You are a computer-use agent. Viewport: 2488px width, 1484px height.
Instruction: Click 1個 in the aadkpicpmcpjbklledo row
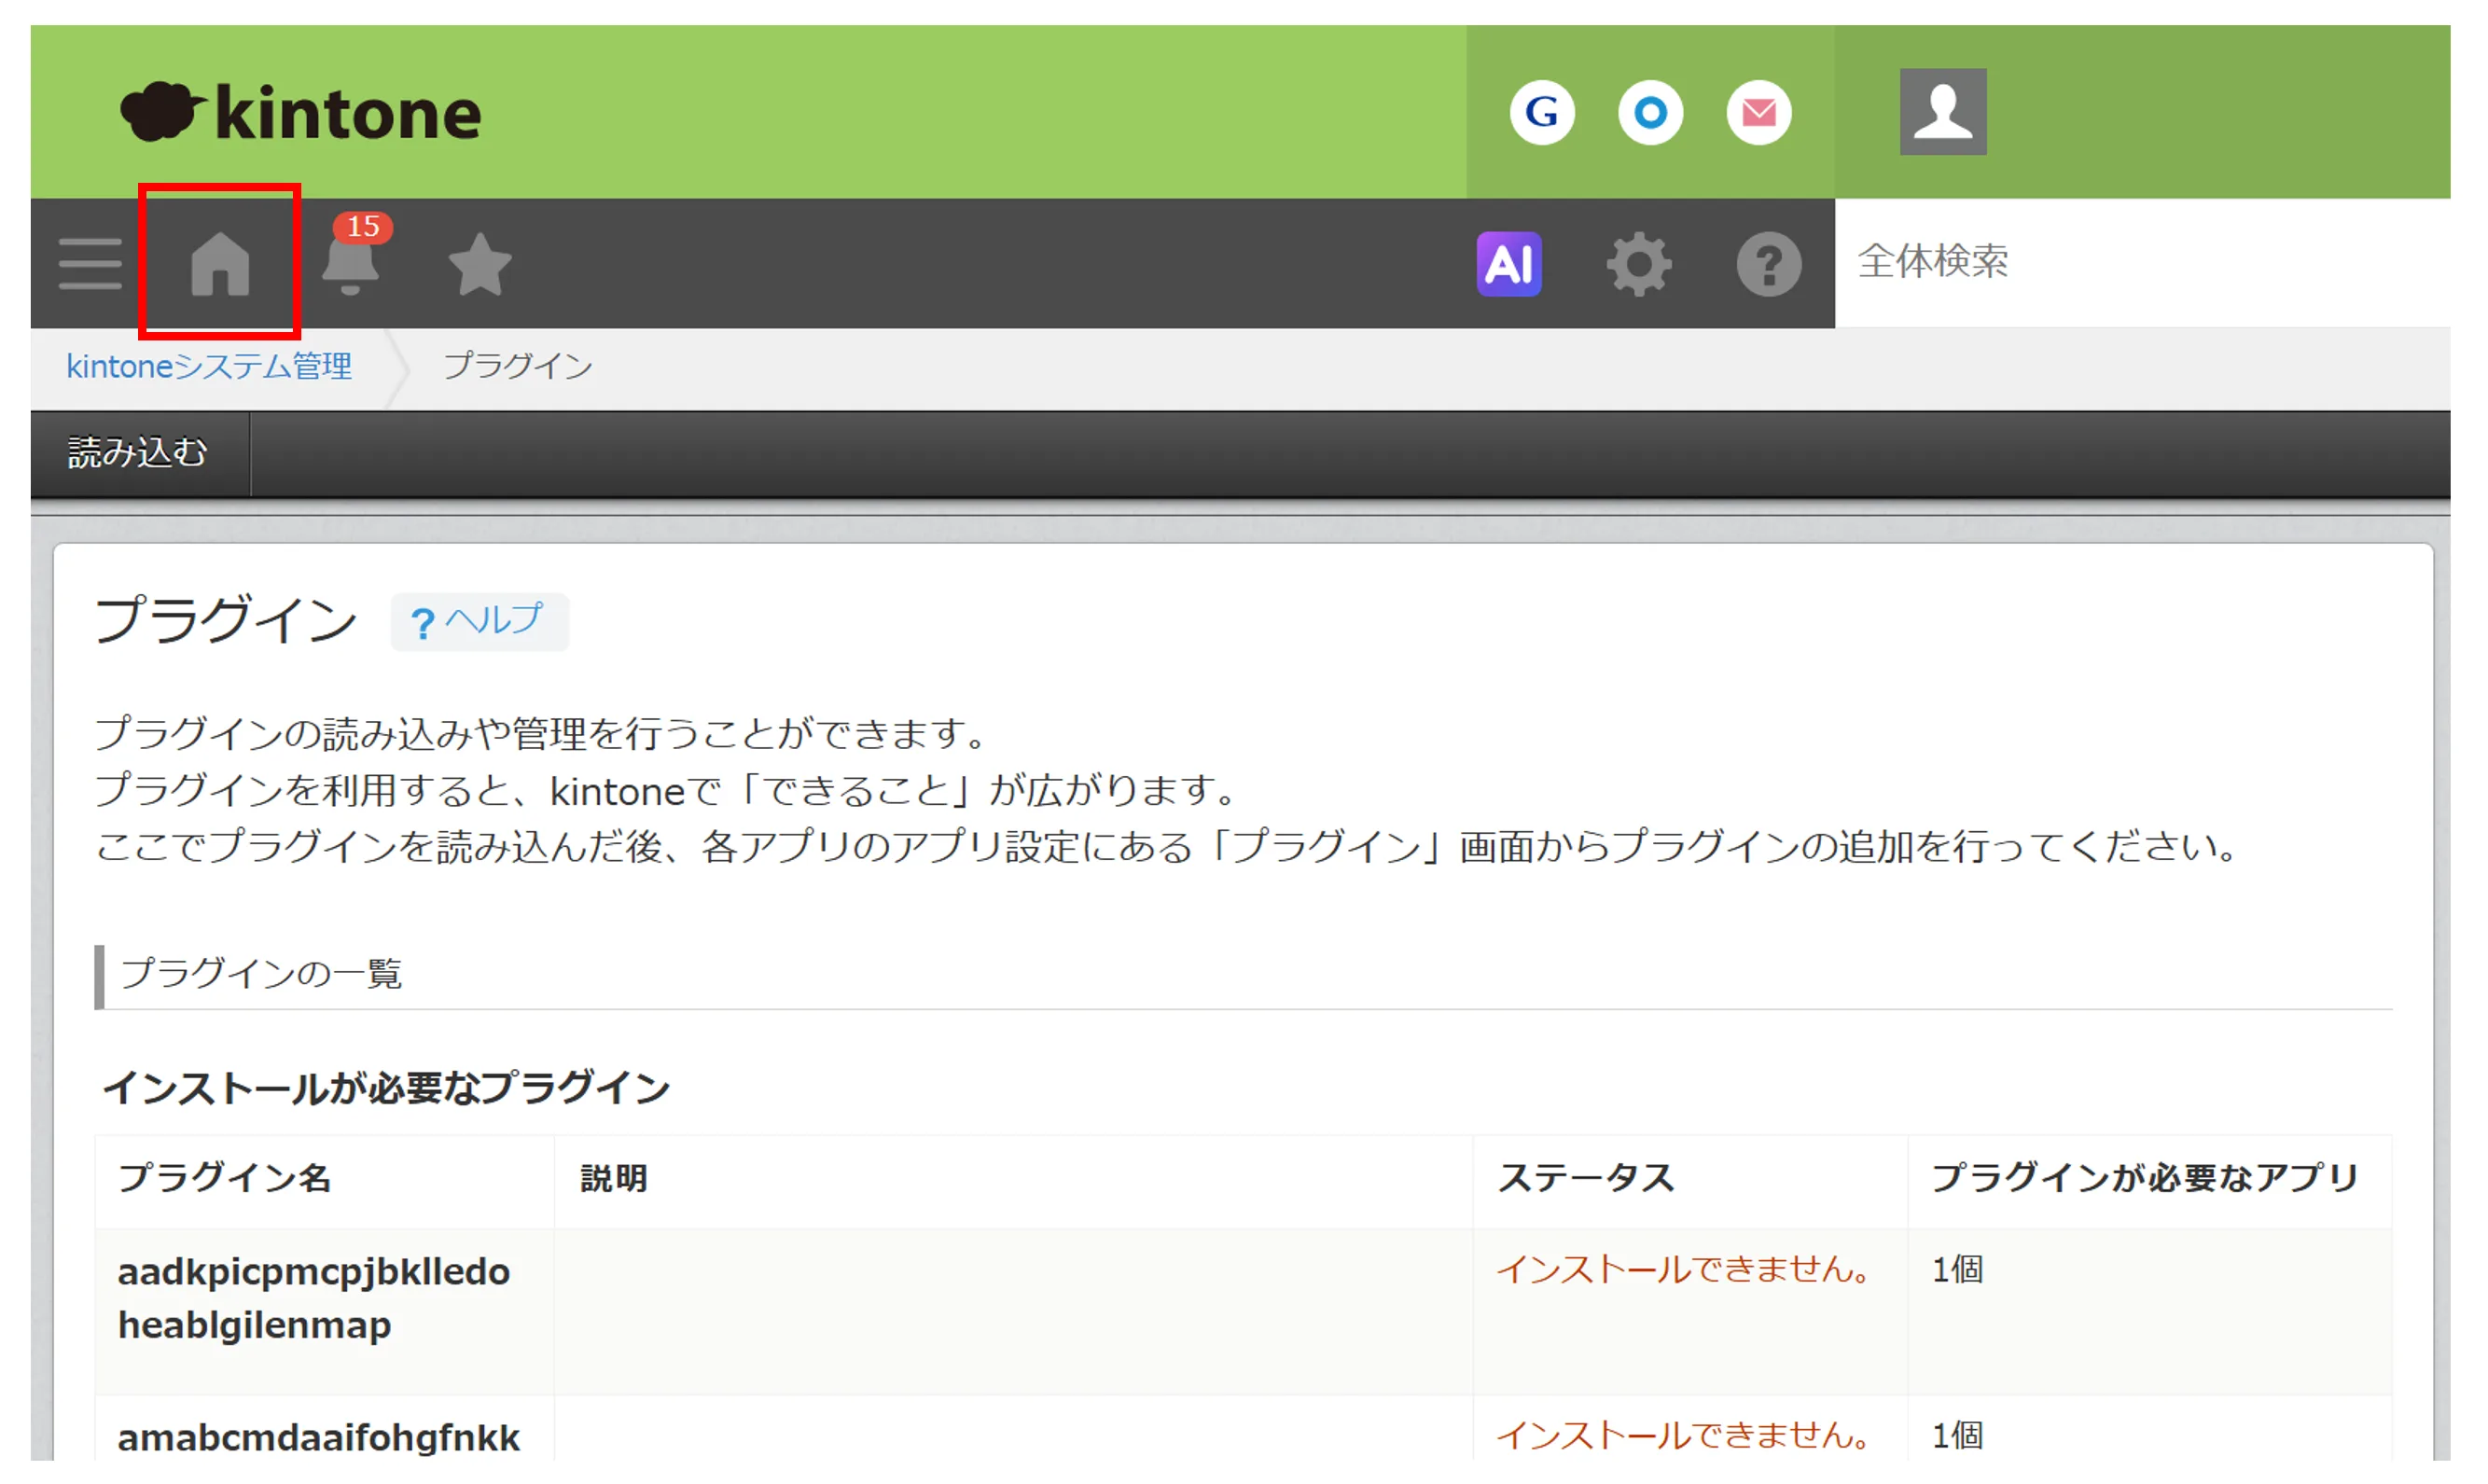pyautogui.click(x=1957, y=1270)
